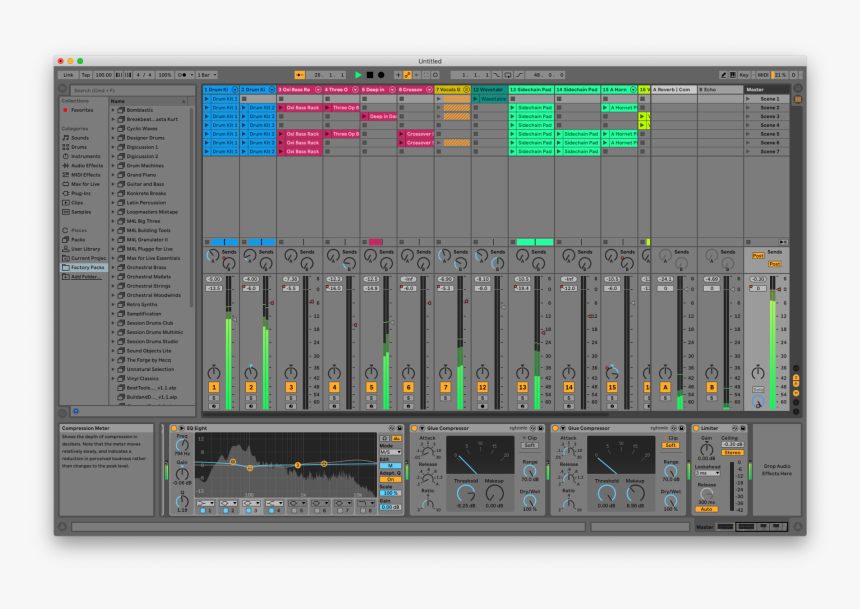Toggle Soft clip on first Glue Compressor
Screen dimensions: 860x609
point(529,446)
